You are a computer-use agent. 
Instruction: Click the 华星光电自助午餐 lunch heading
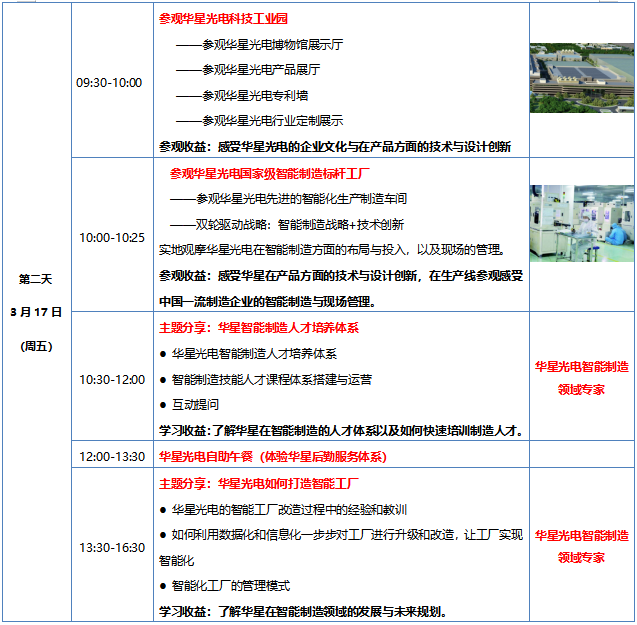[272, 457]
